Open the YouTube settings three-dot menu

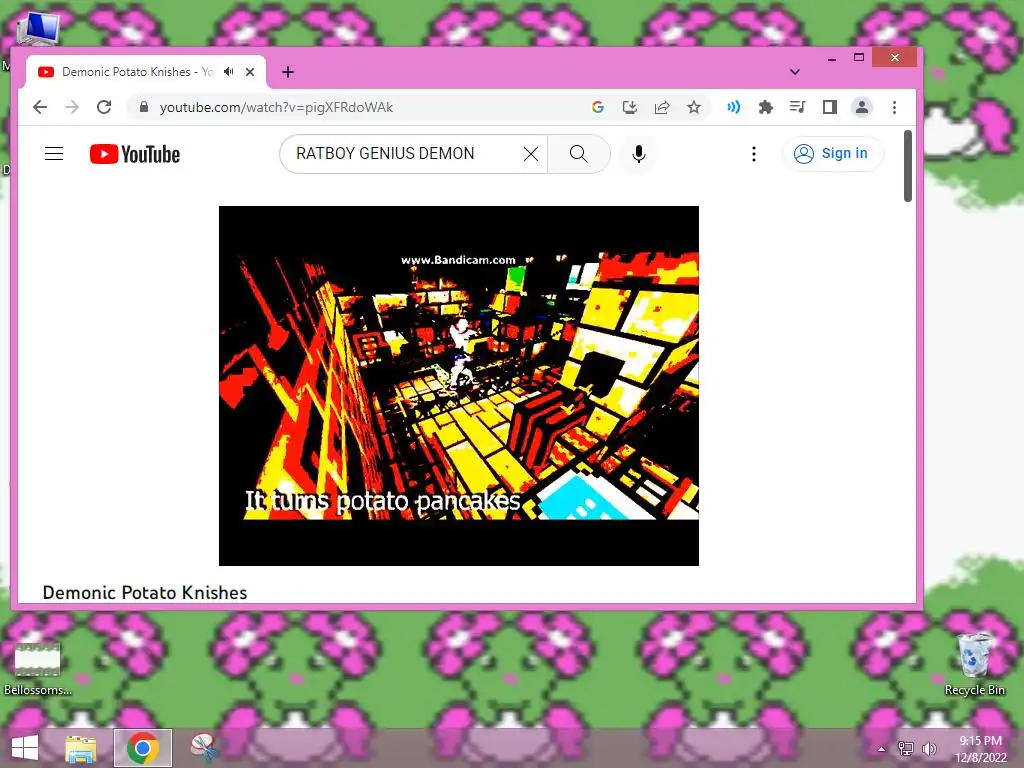(x=754, y=154)
